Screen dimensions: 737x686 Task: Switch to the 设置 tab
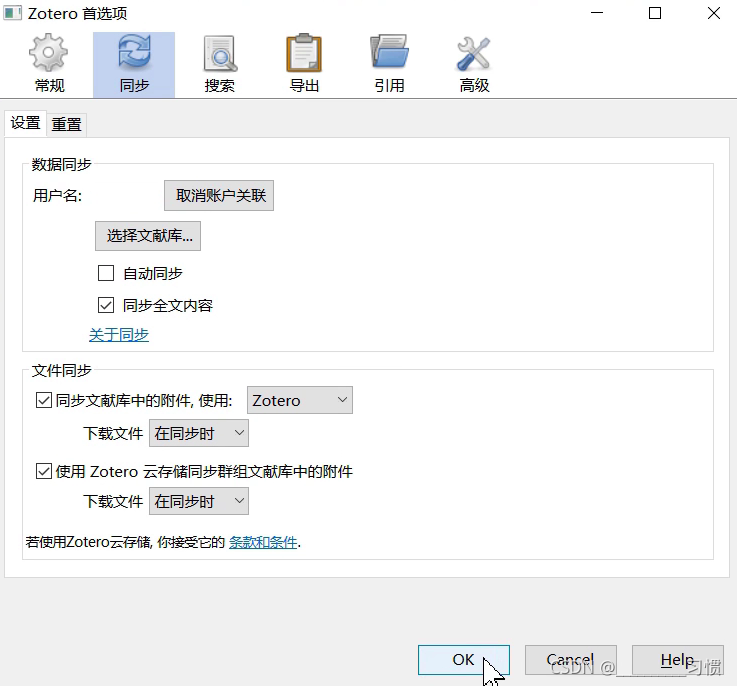(25, 123)
